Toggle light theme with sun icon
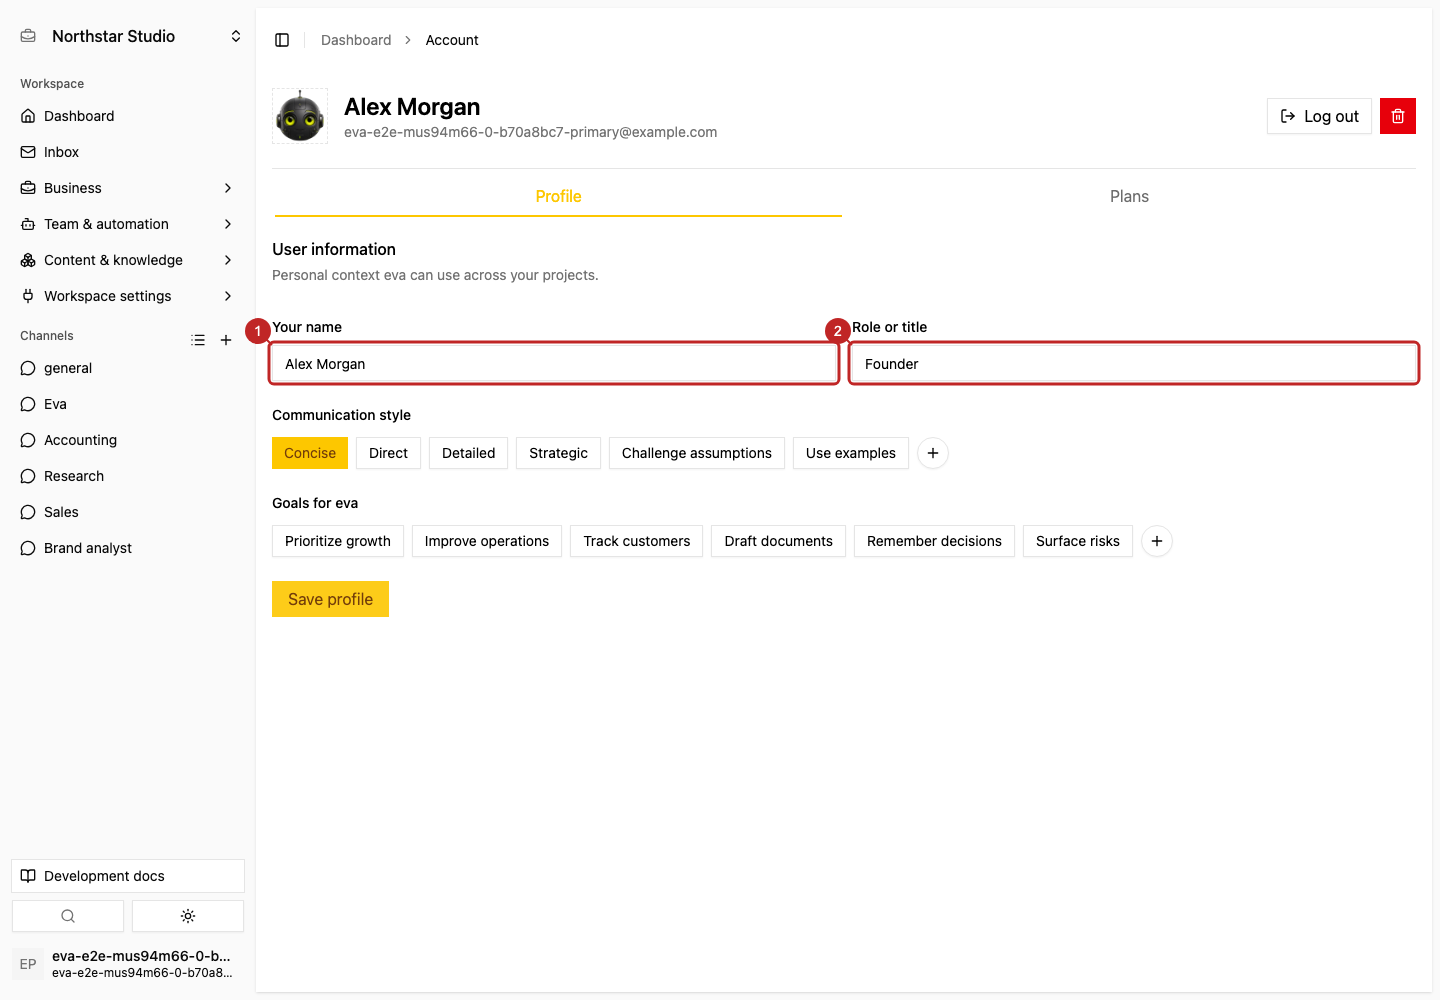This screenshot has height=1000, width=1440. point(188,916)
